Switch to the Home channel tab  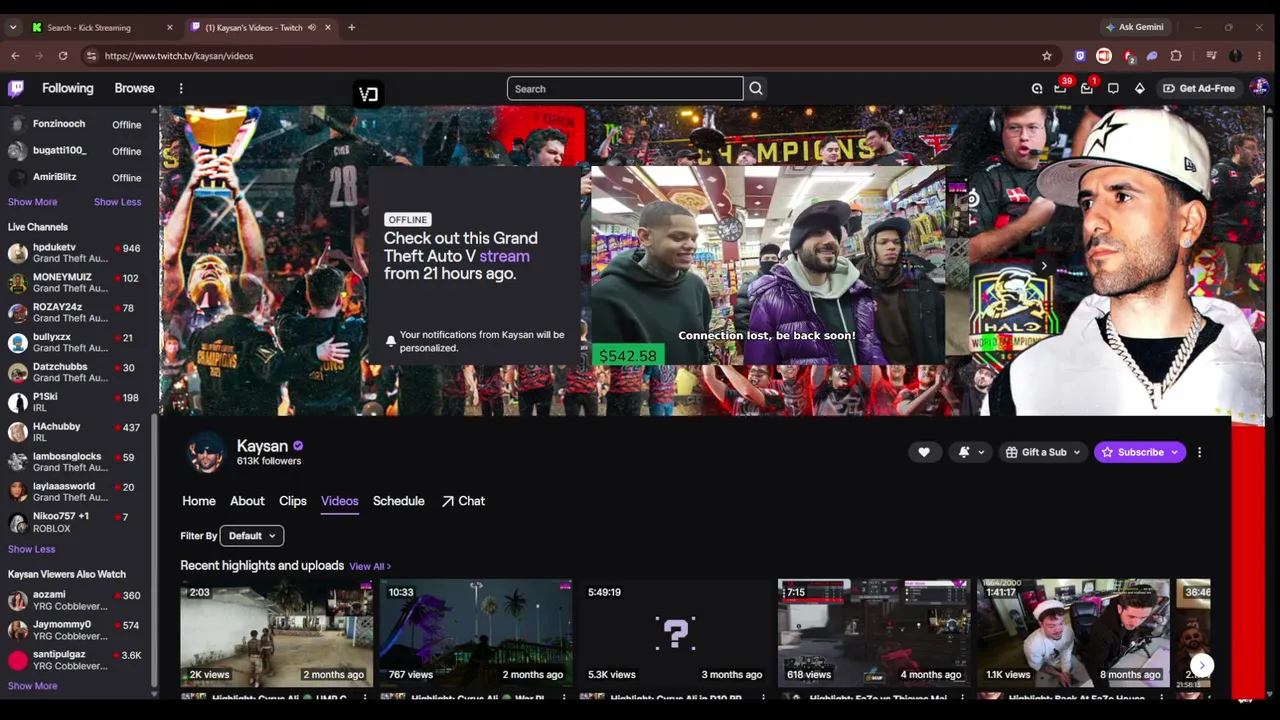tap(199, 501)
